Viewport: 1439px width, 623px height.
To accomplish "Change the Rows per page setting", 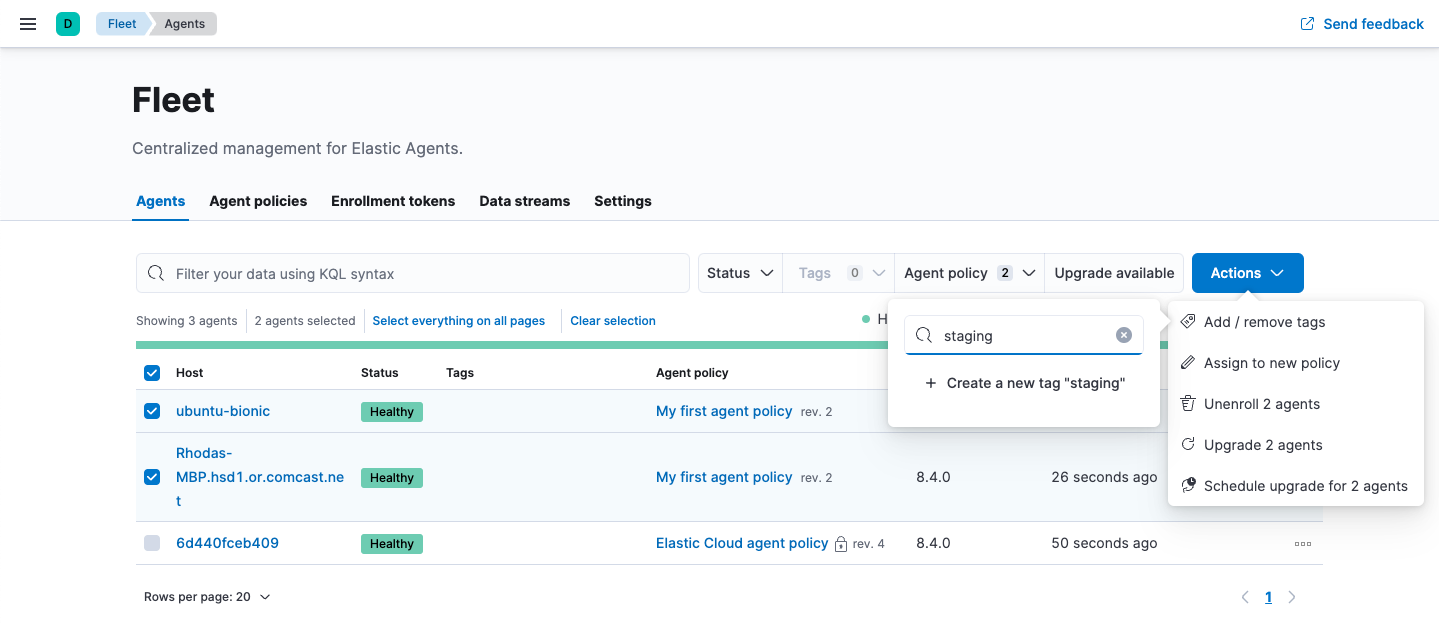I will pyautogui.click(x=207, y=597).
